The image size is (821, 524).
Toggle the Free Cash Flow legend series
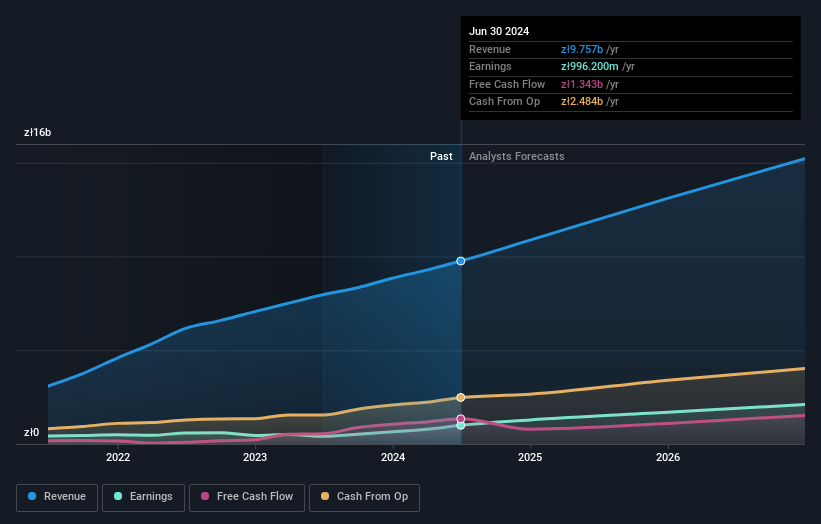click(x=247, y=497)
